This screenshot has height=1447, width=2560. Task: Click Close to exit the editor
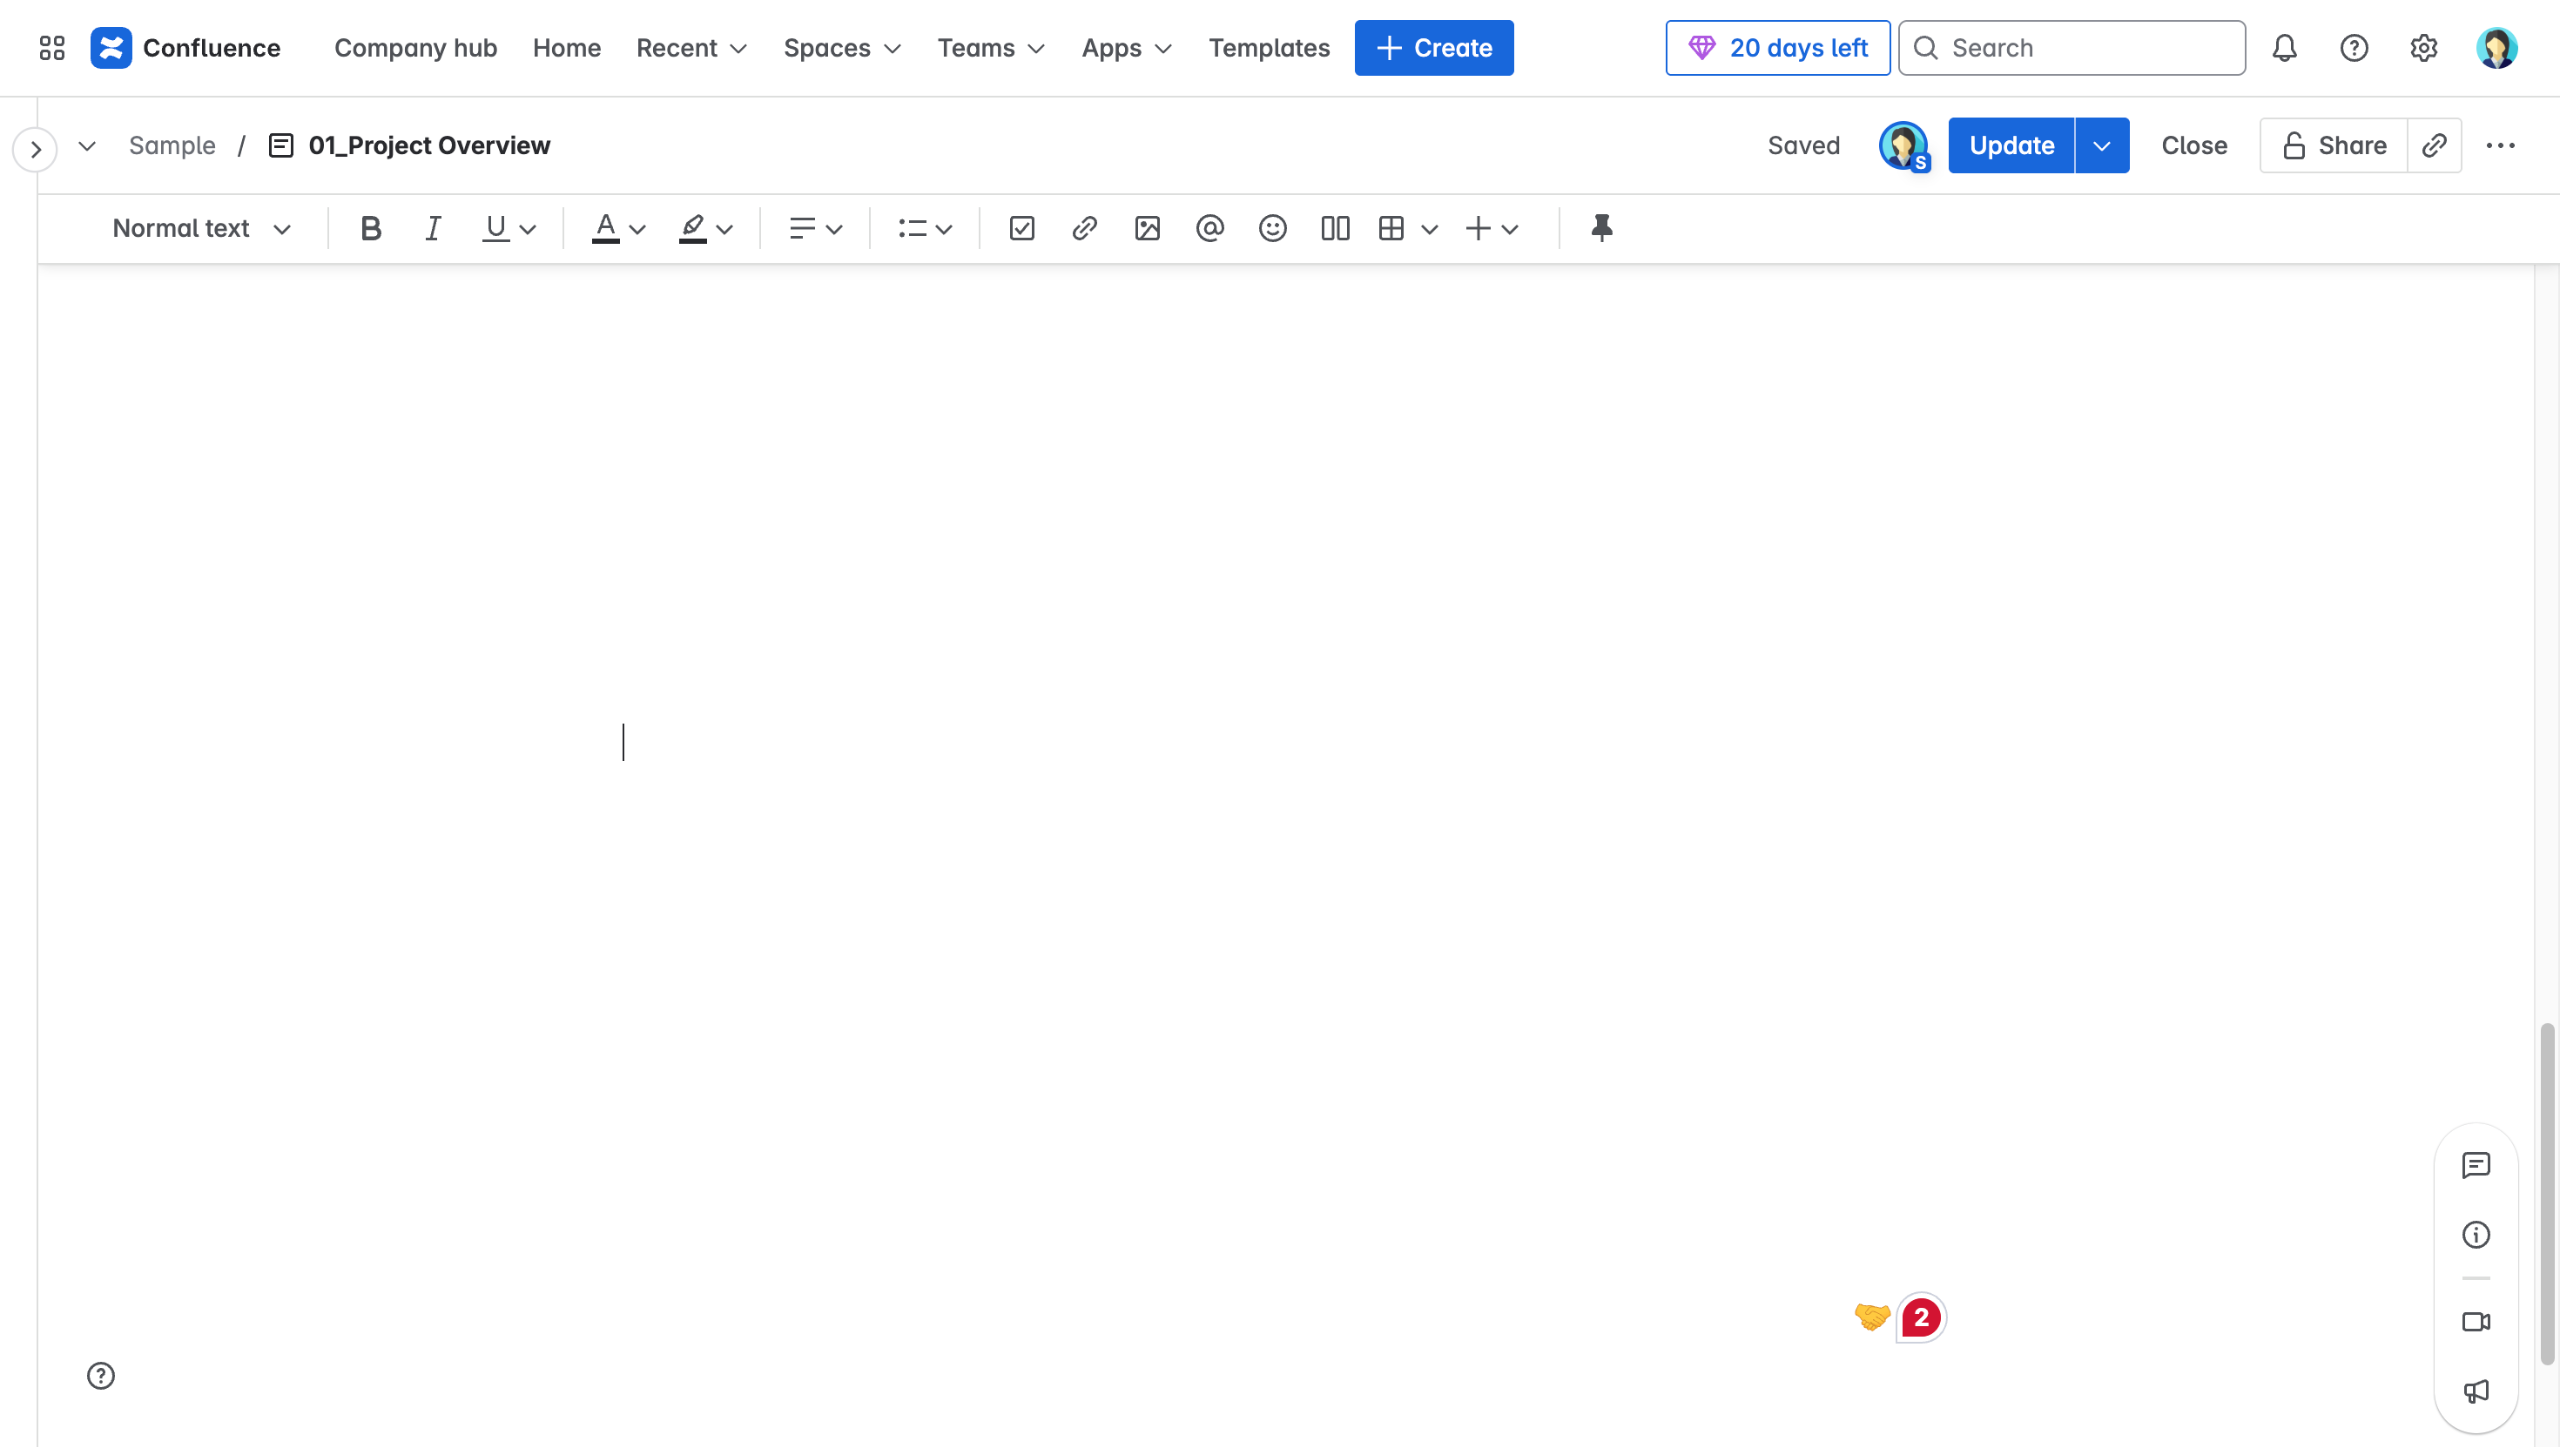pyautogui.click(x=2194, y=146)
